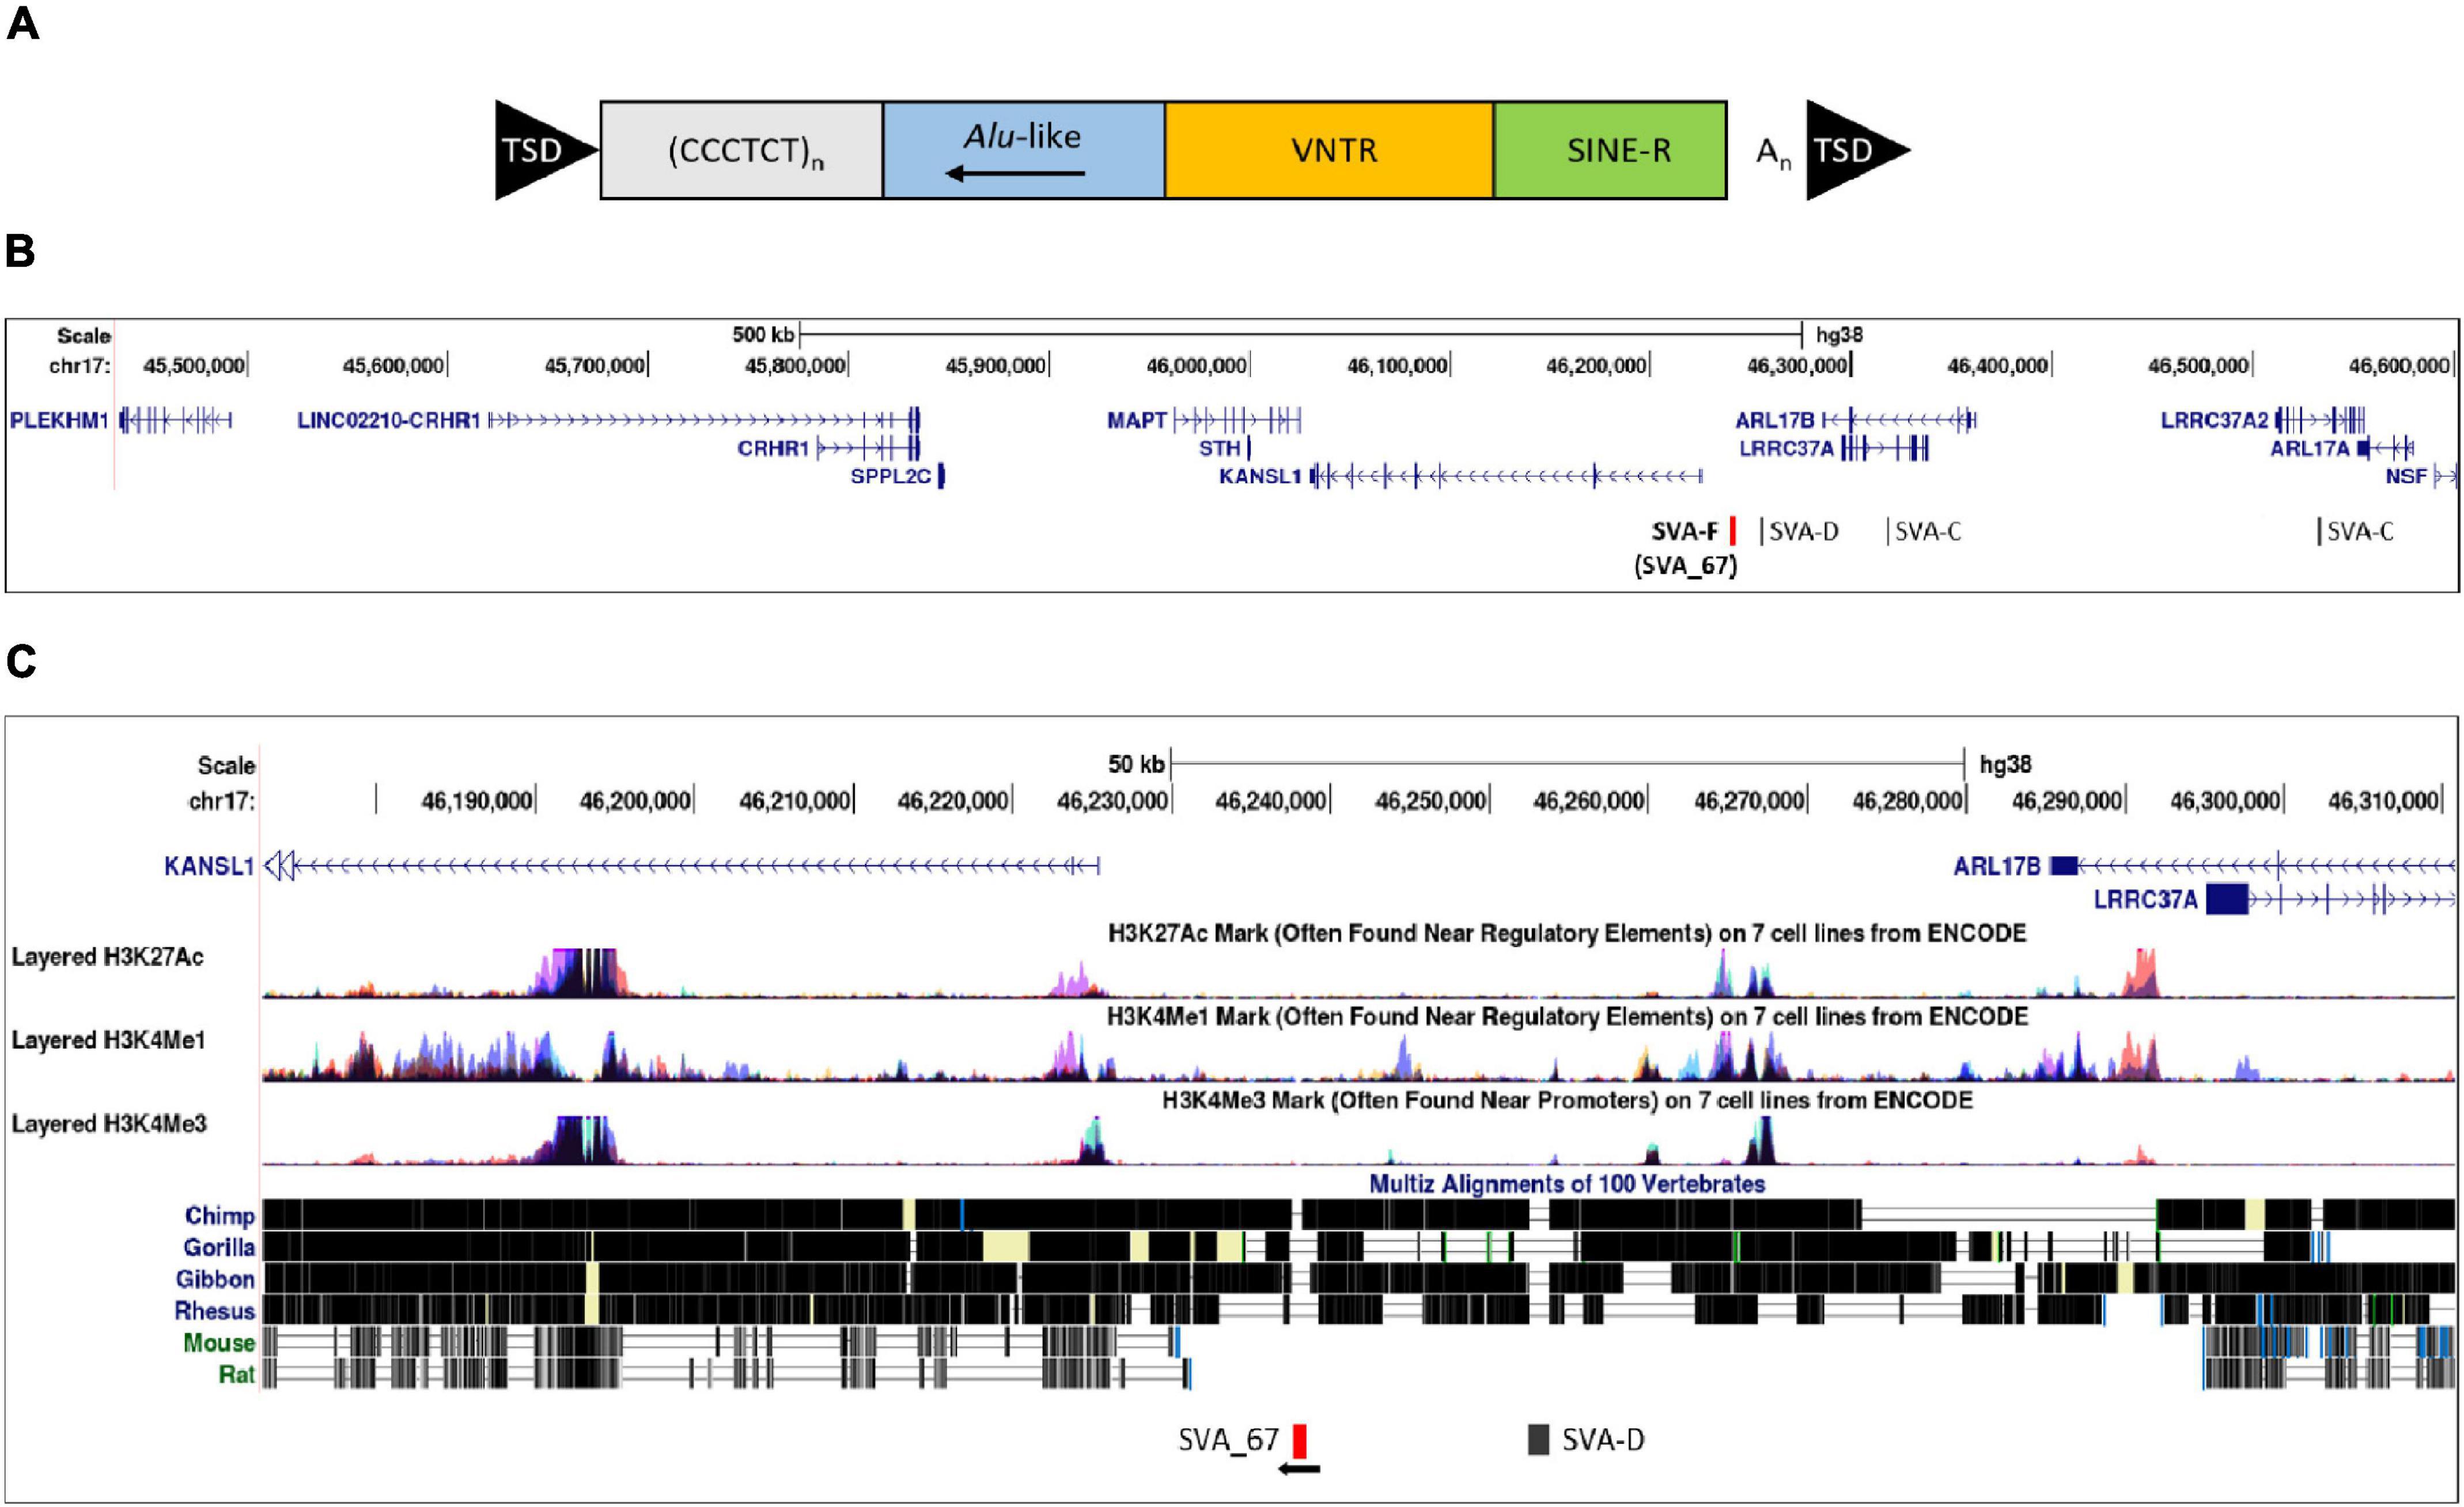Image resolution: width=2464 pixels, height=1507 pixels.
Task: Select the STH gene label
Action: tap(1220, 448)
